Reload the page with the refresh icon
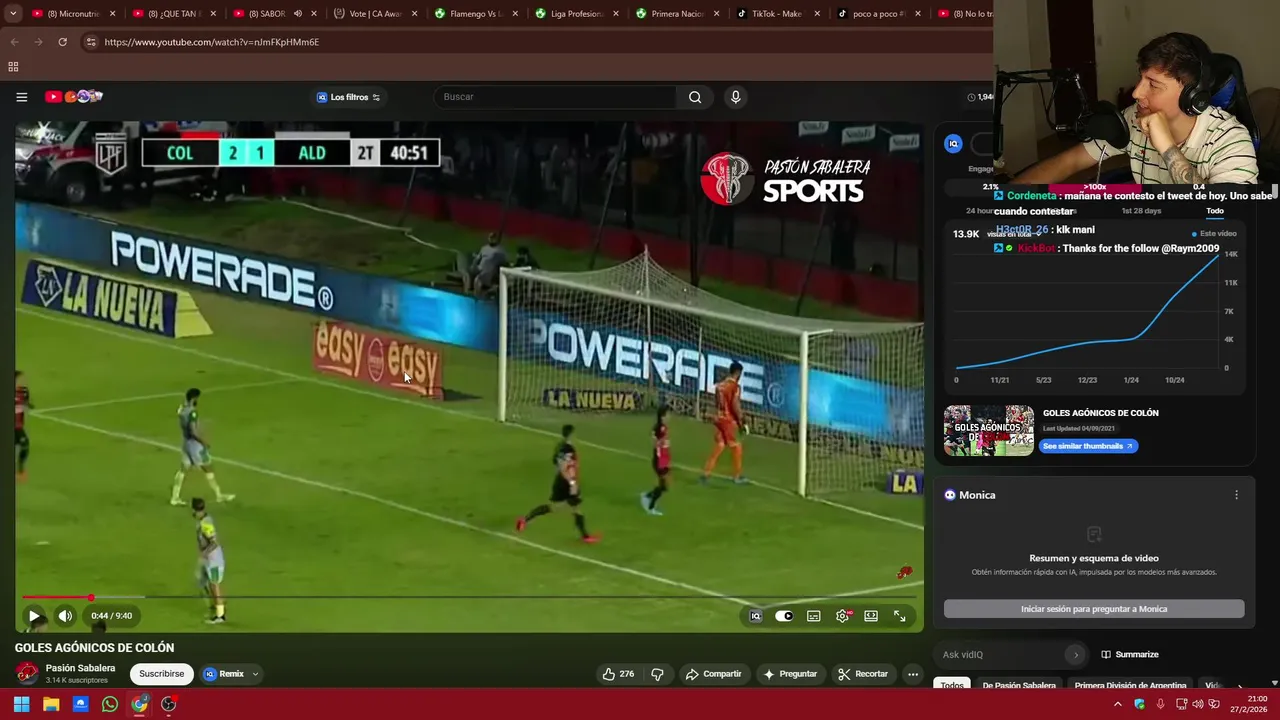1280x720 pixels. [x=62, y=42]
